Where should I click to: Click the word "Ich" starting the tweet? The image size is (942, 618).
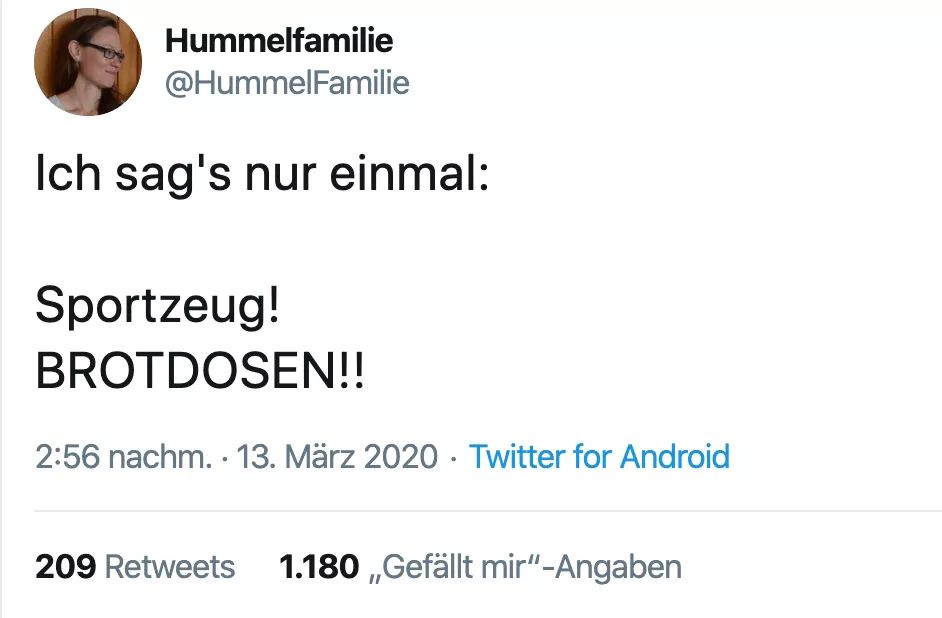(69, 175)
